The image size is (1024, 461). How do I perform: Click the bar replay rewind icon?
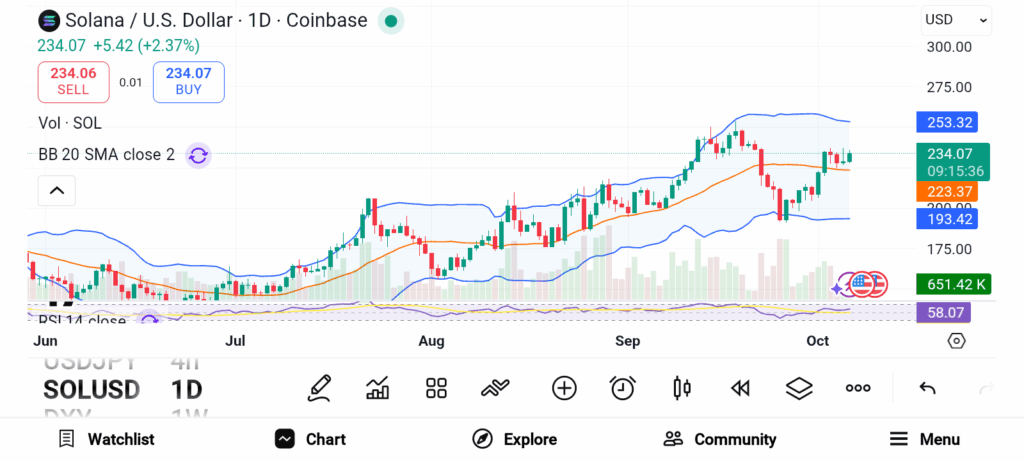click(740, 388)
